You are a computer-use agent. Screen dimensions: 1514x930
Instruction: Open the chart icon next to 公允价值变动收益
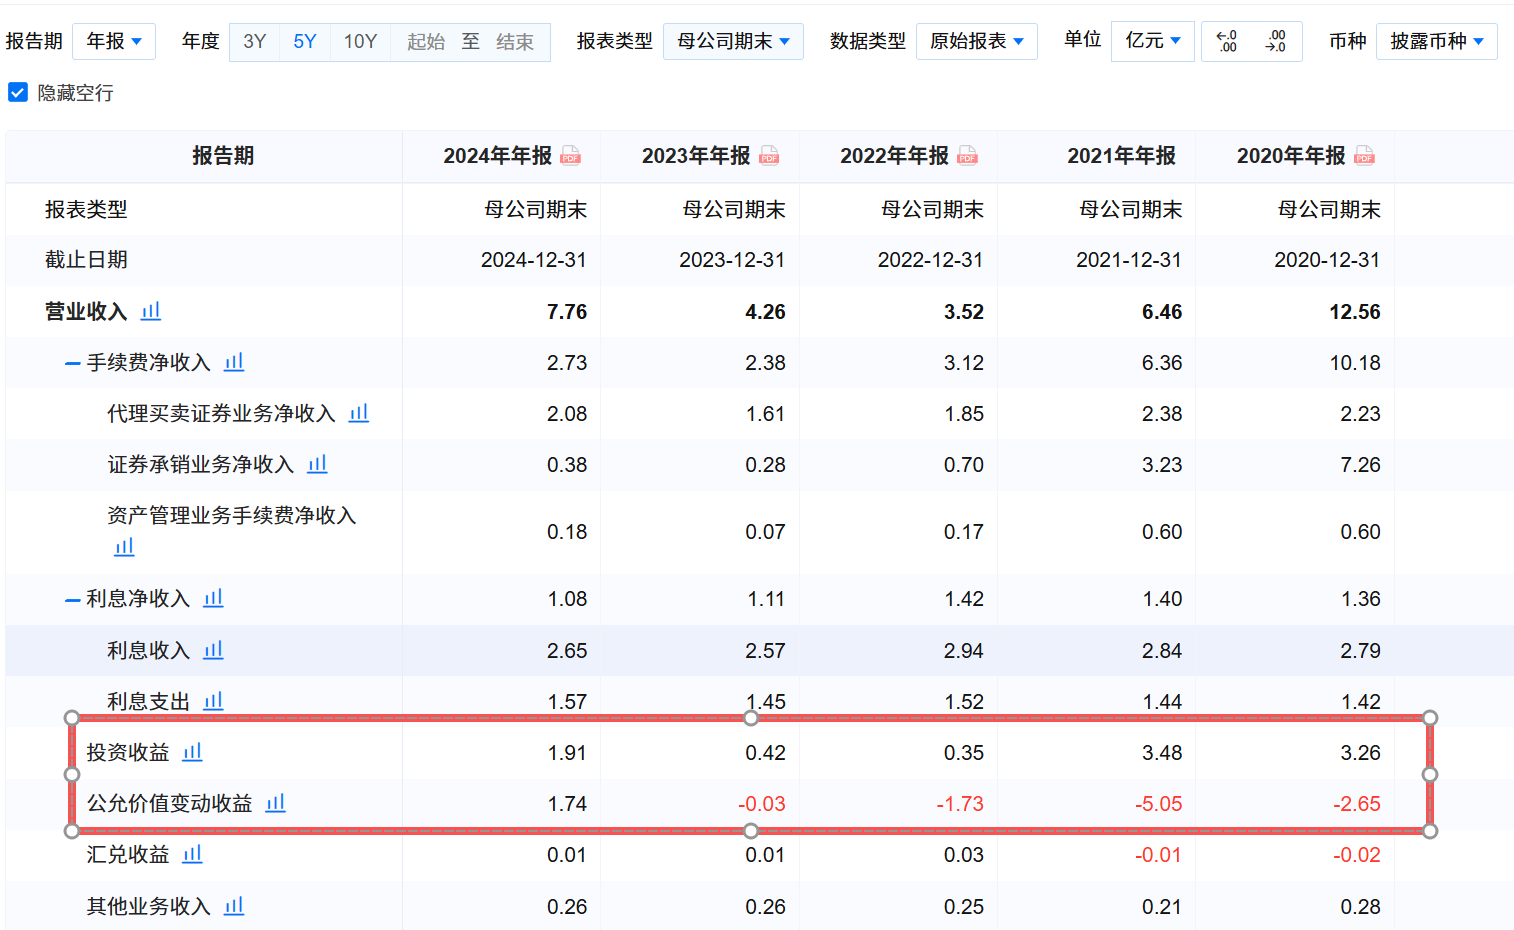pos(275,803)
